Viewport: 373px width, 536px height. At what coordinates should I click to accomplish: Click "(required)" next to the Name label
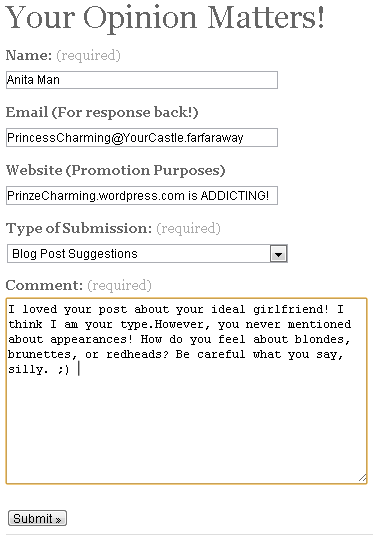point(88,55)
